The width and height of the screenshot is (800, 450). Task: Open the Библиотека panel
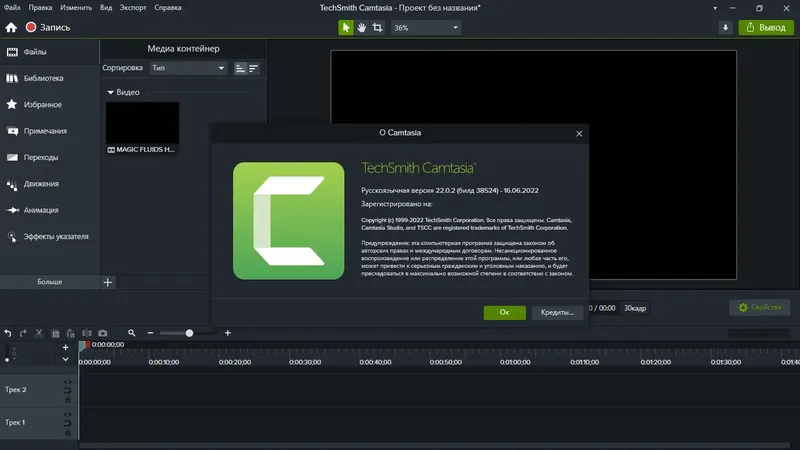49,78
